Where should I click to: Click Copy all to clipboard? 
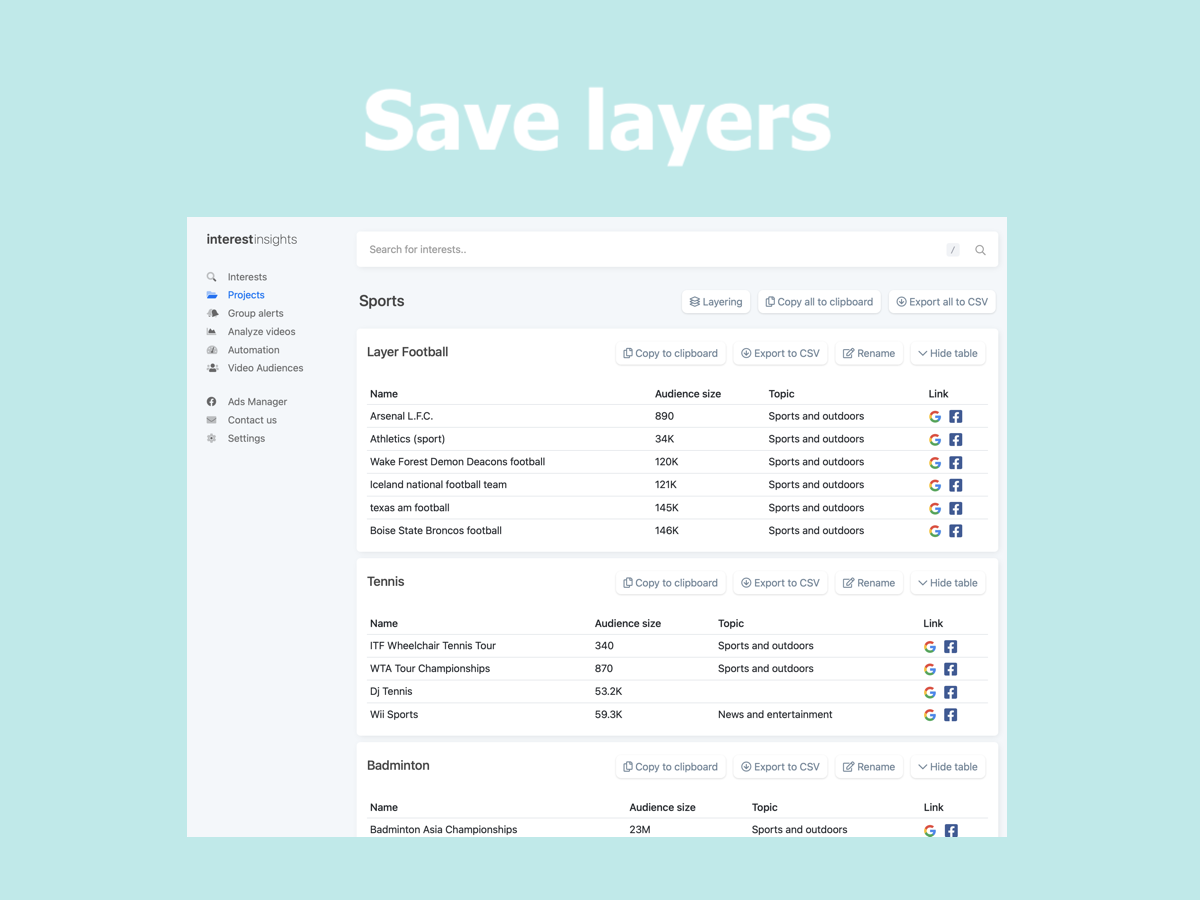click(x=819, y=302)
